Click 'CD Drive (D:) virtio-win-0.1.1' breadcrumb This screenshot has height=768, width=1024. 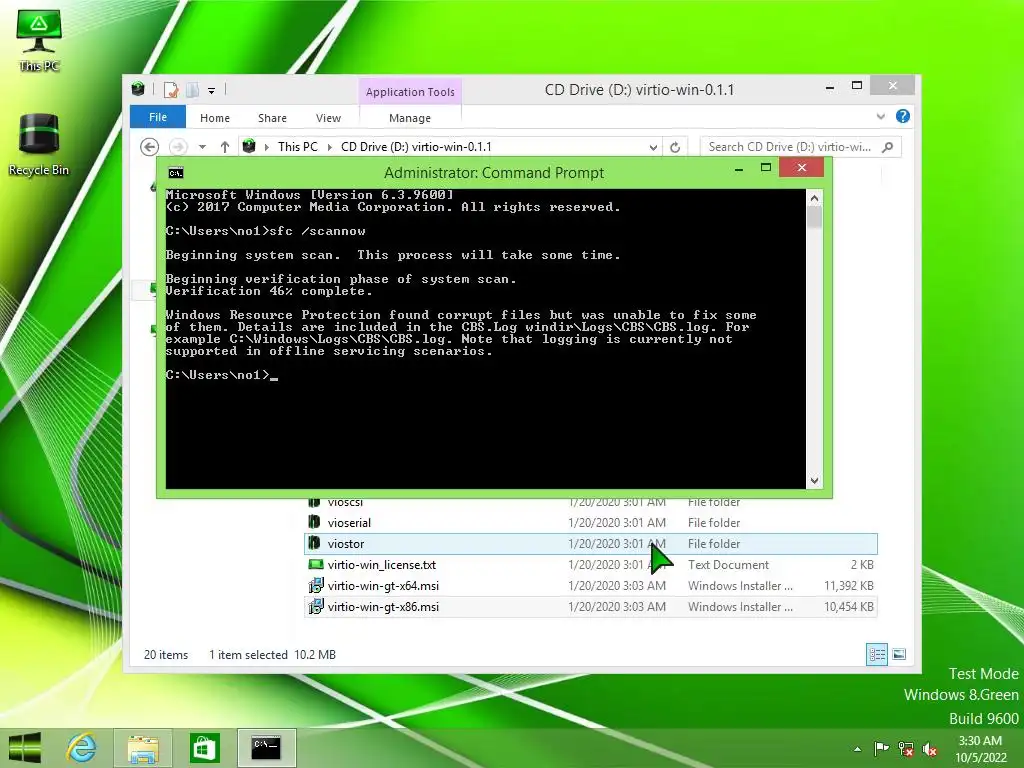[416, 147]
